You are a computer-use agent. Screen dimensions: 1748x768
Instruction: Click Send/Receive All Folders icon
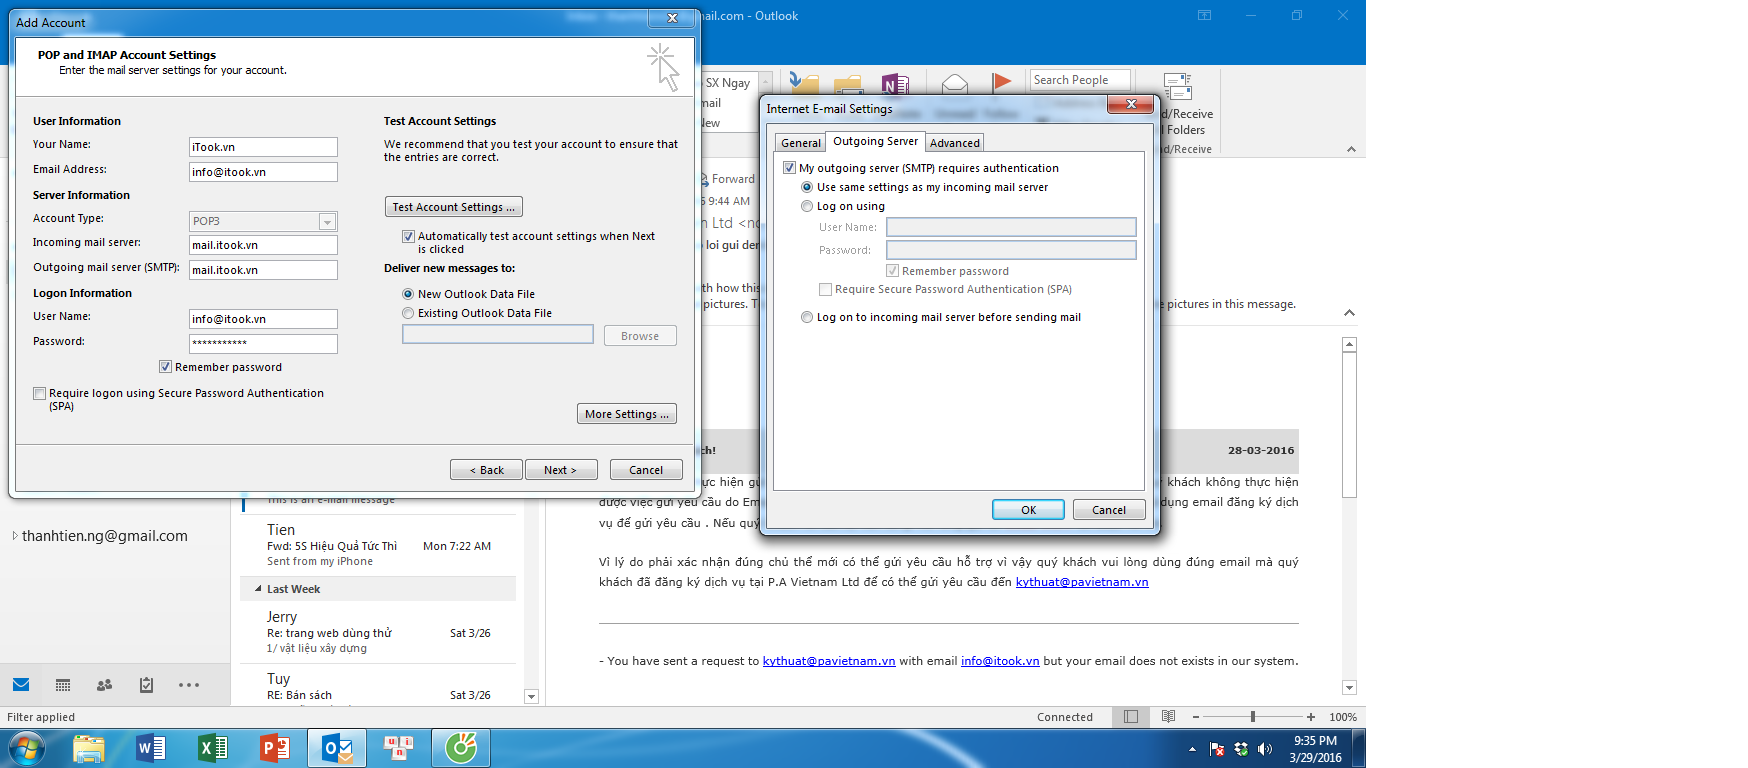[x=1178, y=86]
